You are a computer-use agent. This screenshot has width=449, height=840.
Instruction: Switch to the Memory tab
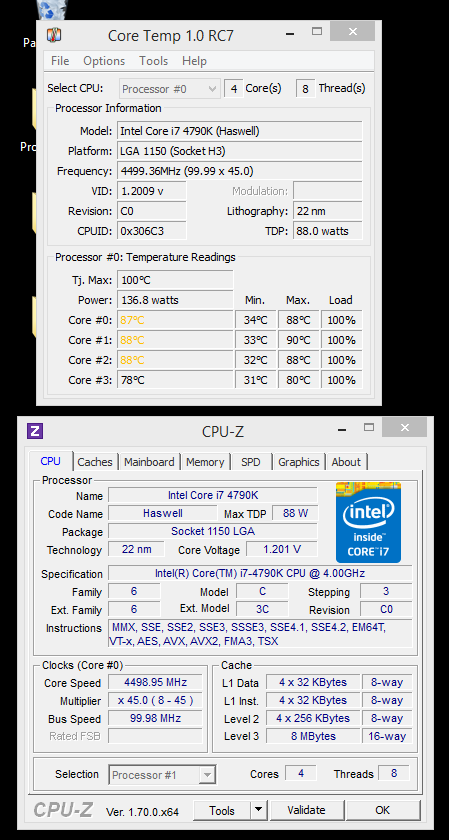point(205,462)
